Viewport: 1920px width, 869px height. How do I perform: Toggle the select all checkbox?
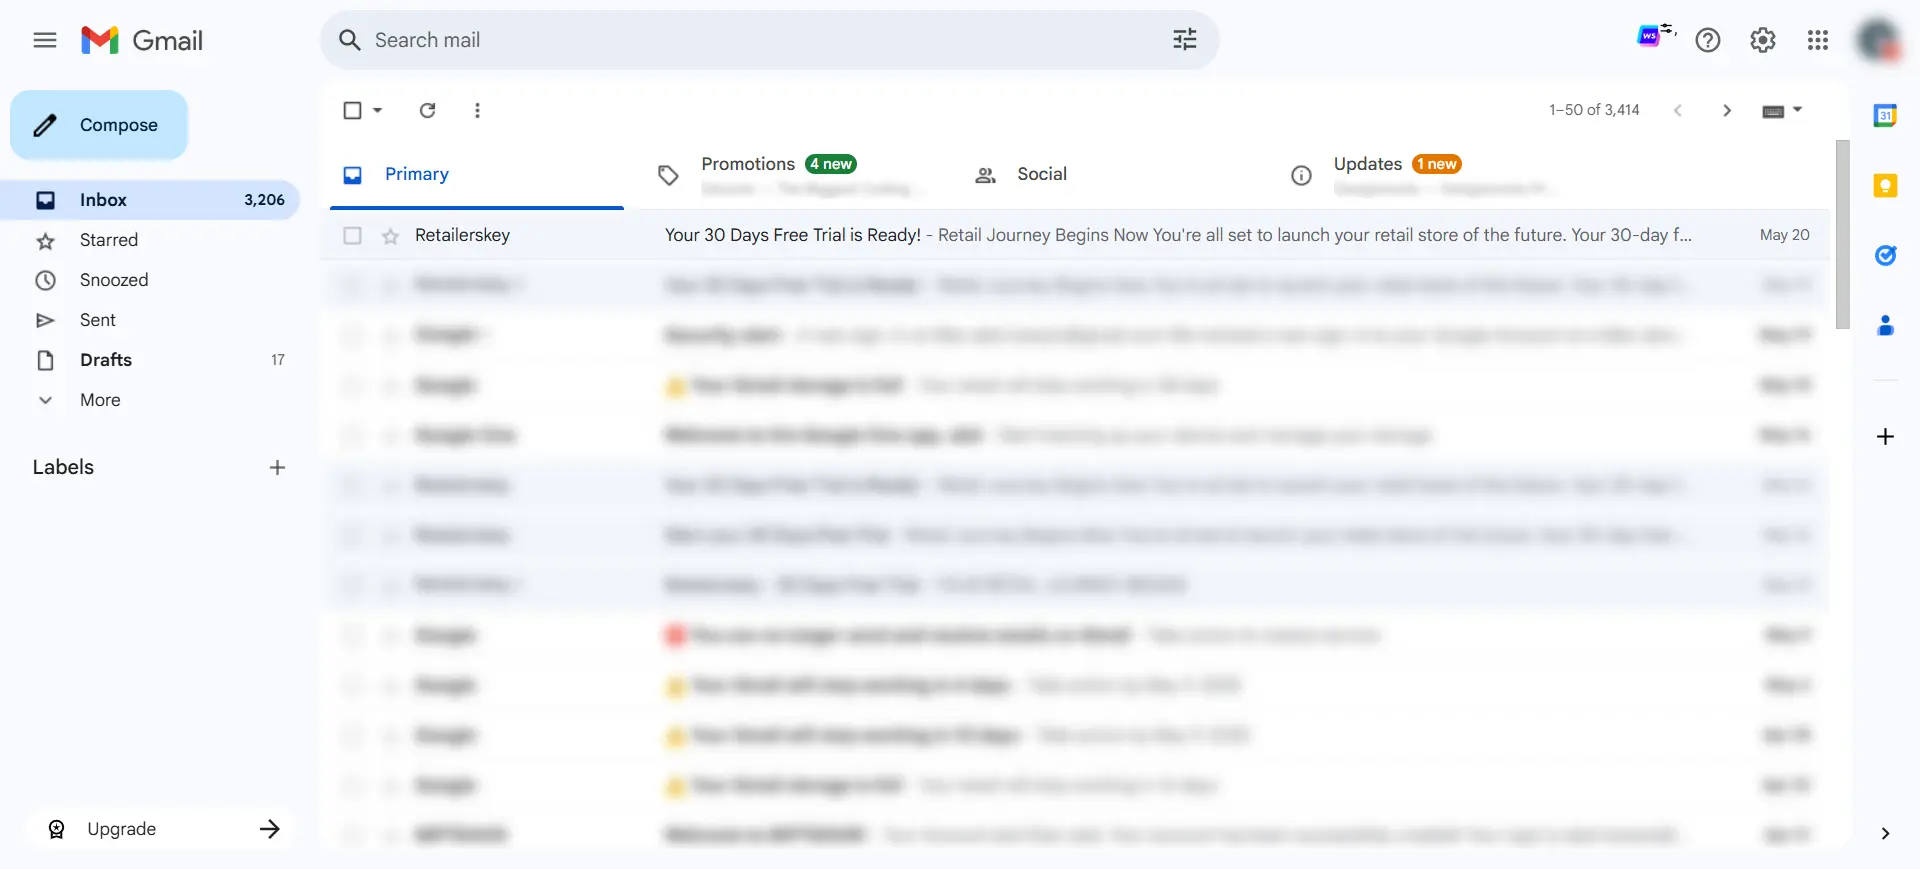pos(352,110)
